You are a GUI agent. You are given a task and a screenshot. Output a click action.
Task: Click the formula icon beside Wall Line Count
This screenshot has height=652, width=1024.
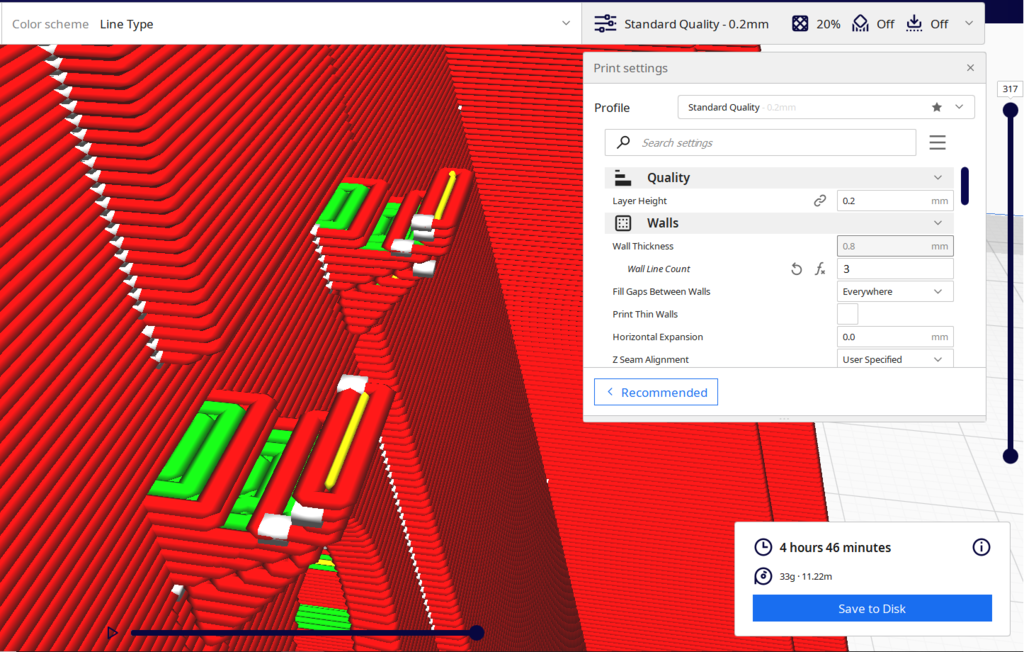820,269
